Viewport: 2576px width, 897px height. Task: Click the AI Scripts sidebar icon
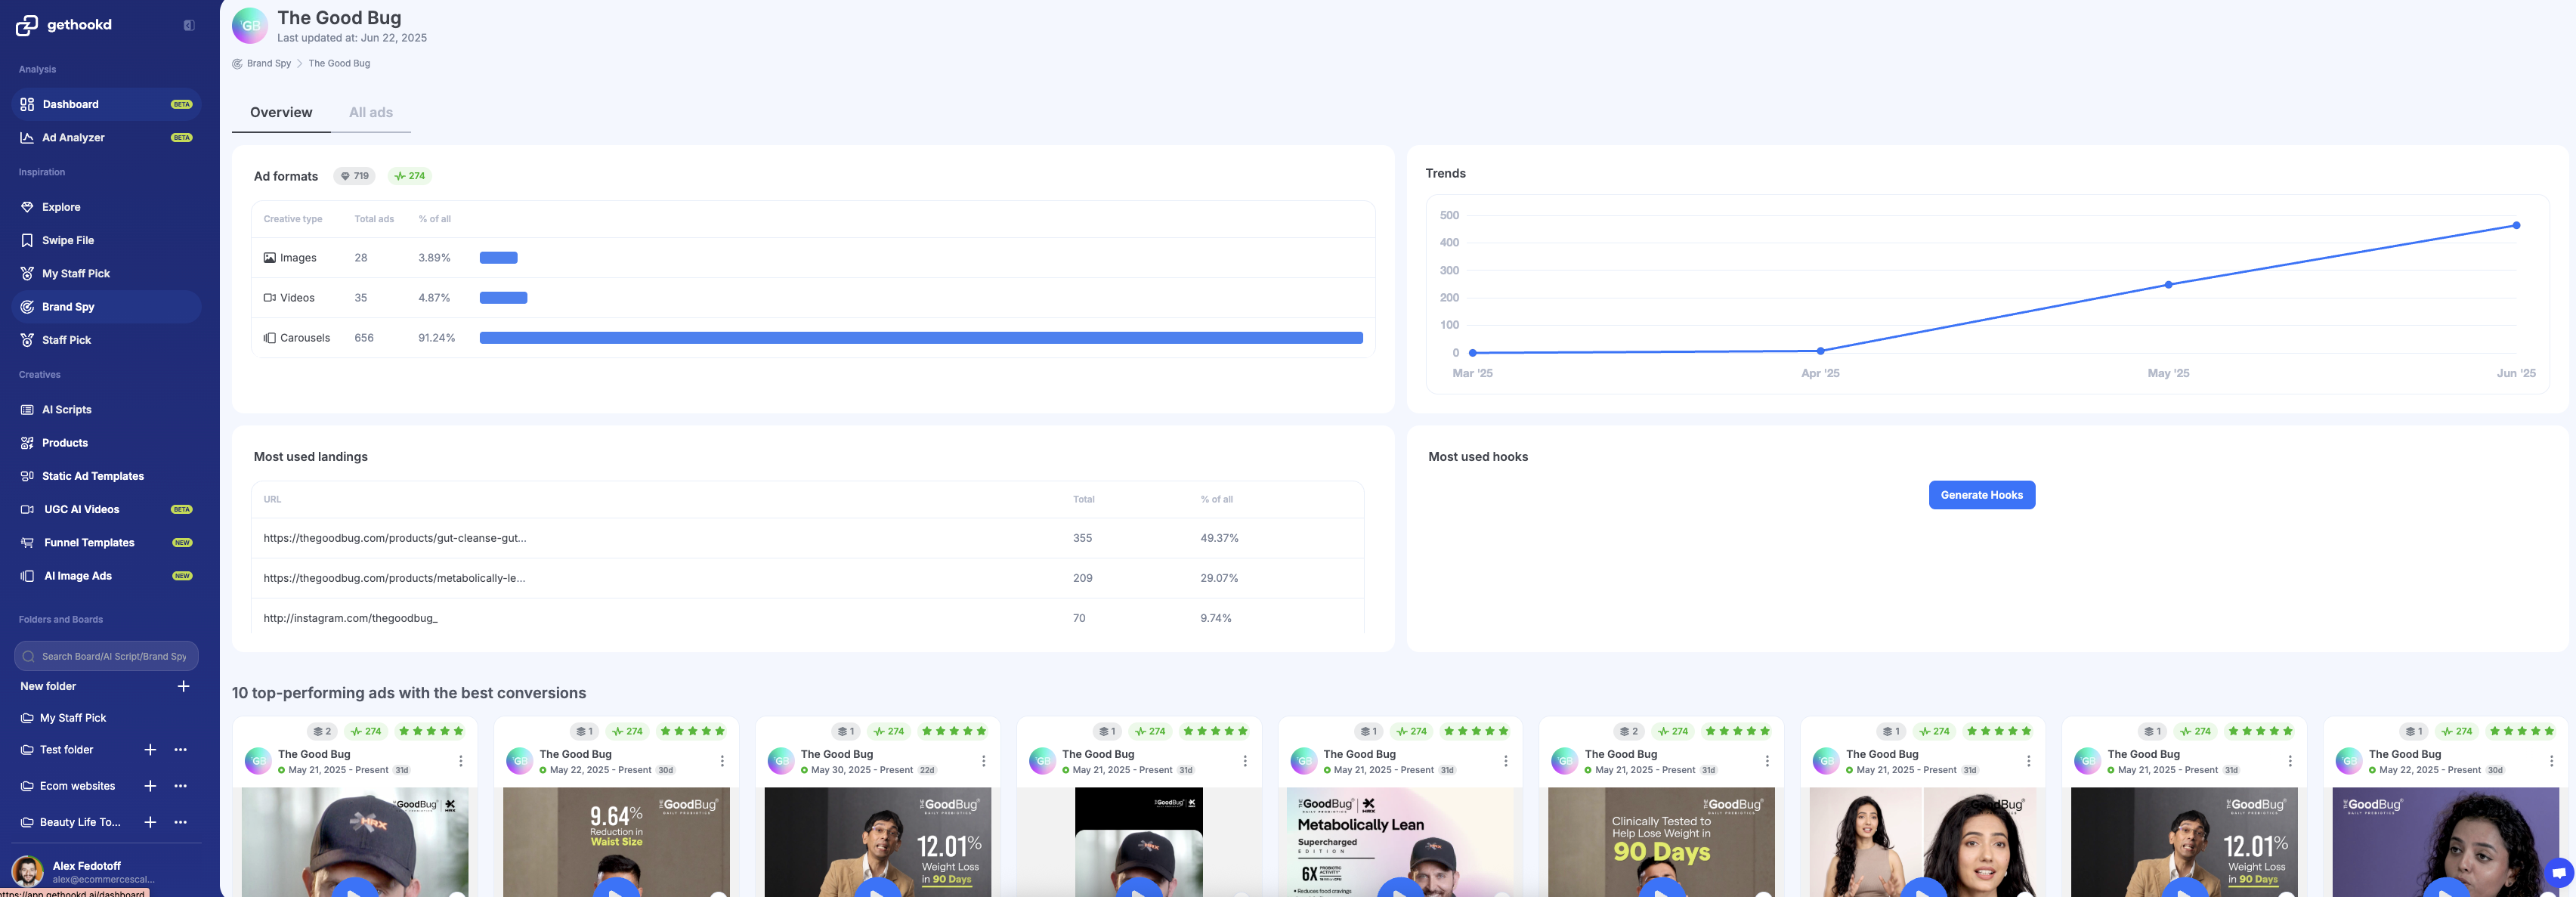click(27, 410)
